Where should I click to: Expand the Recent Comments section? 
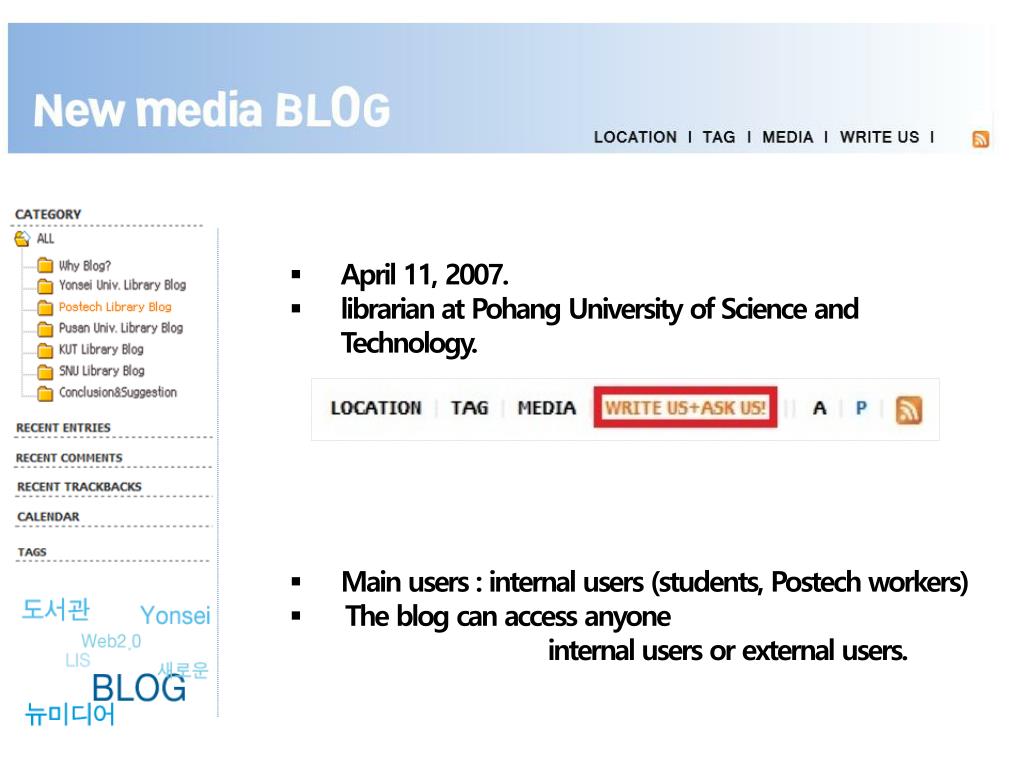point(69,458)
